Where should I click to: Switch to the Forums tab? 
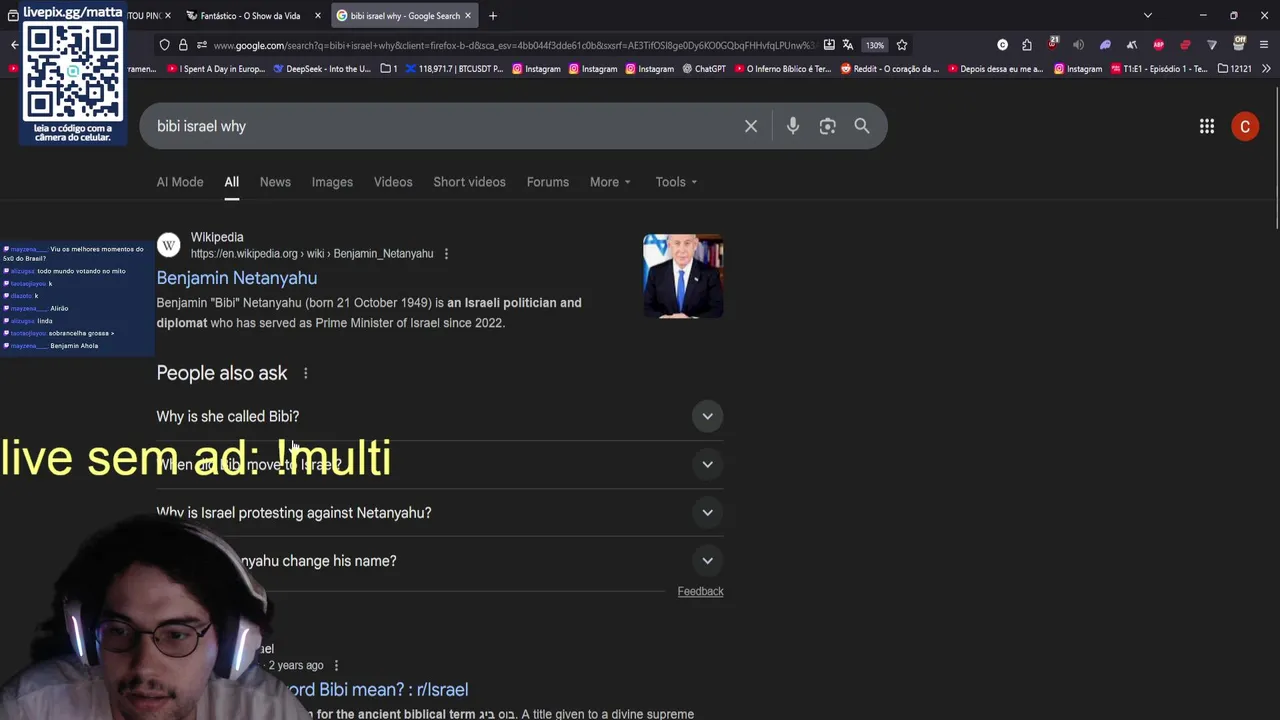(x=548, y=182)
